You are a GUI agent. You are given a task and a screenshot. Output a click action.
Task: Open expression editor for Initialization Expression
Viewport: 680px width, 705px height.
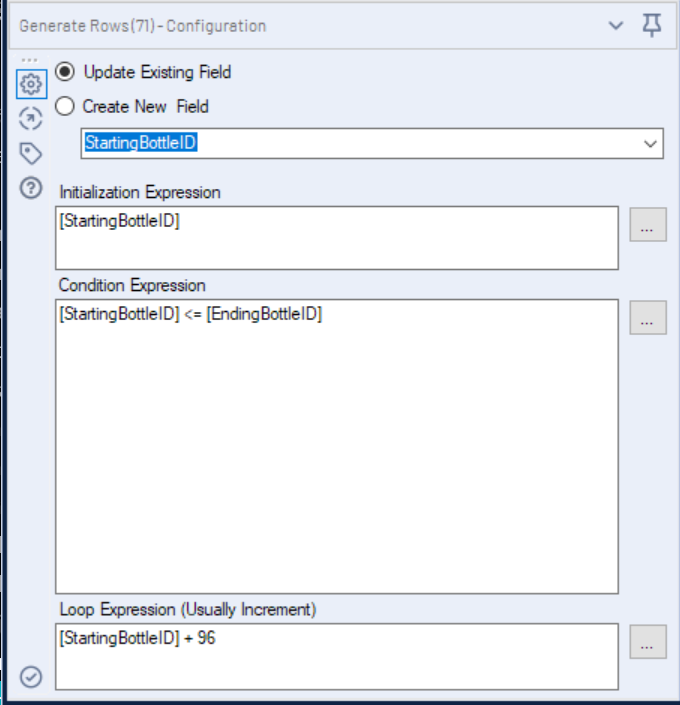[x=648, y=225]
